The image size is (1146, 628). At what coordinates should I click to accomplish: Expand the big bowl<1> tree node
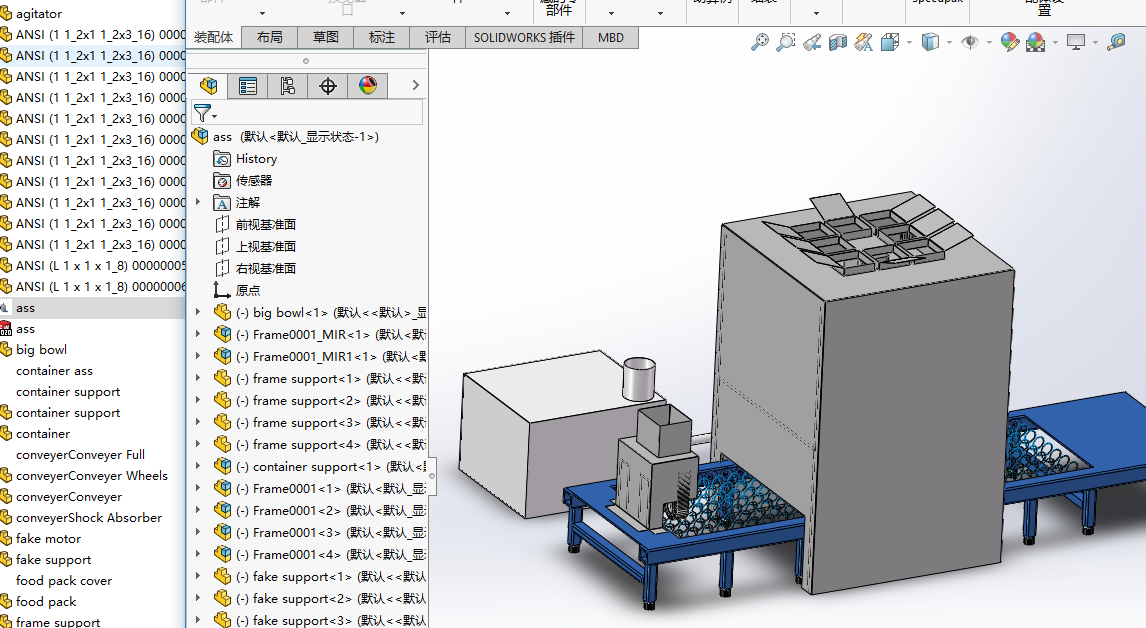[198, 312]
